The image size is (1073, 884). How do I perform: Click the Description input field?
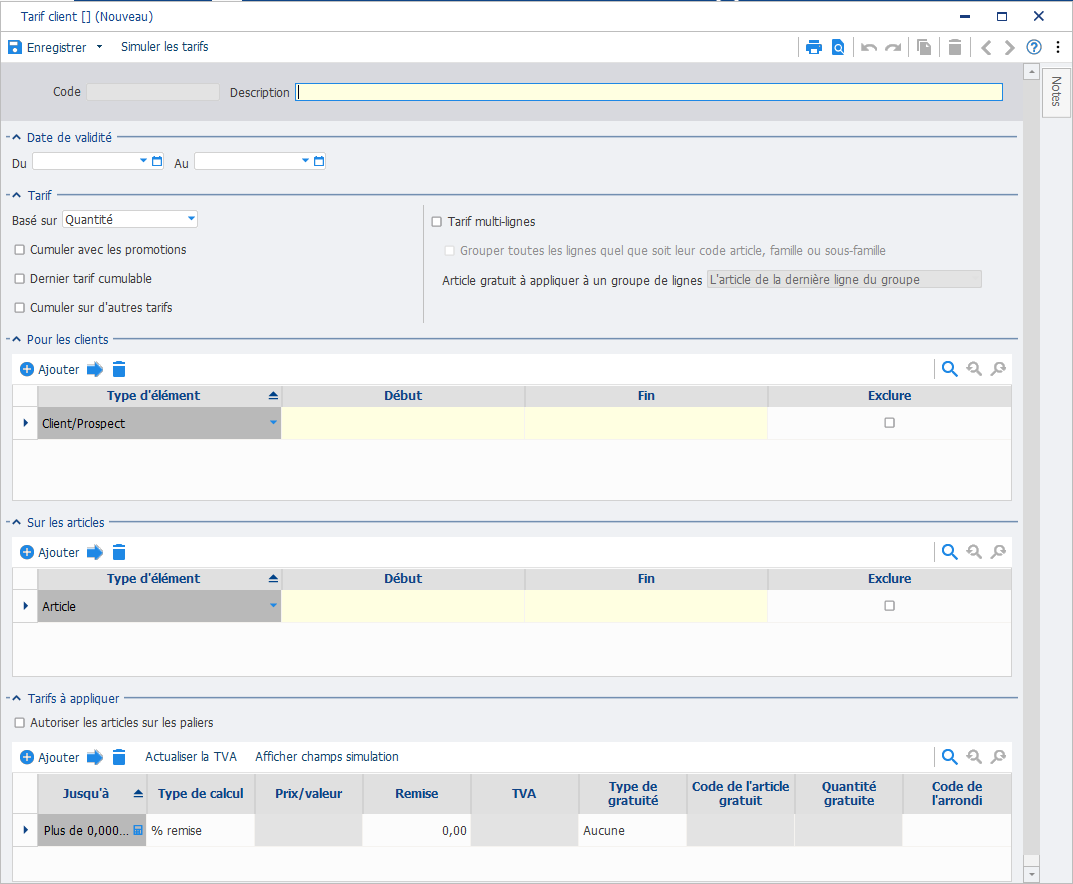pyautogui.click(x=650, y=91)
